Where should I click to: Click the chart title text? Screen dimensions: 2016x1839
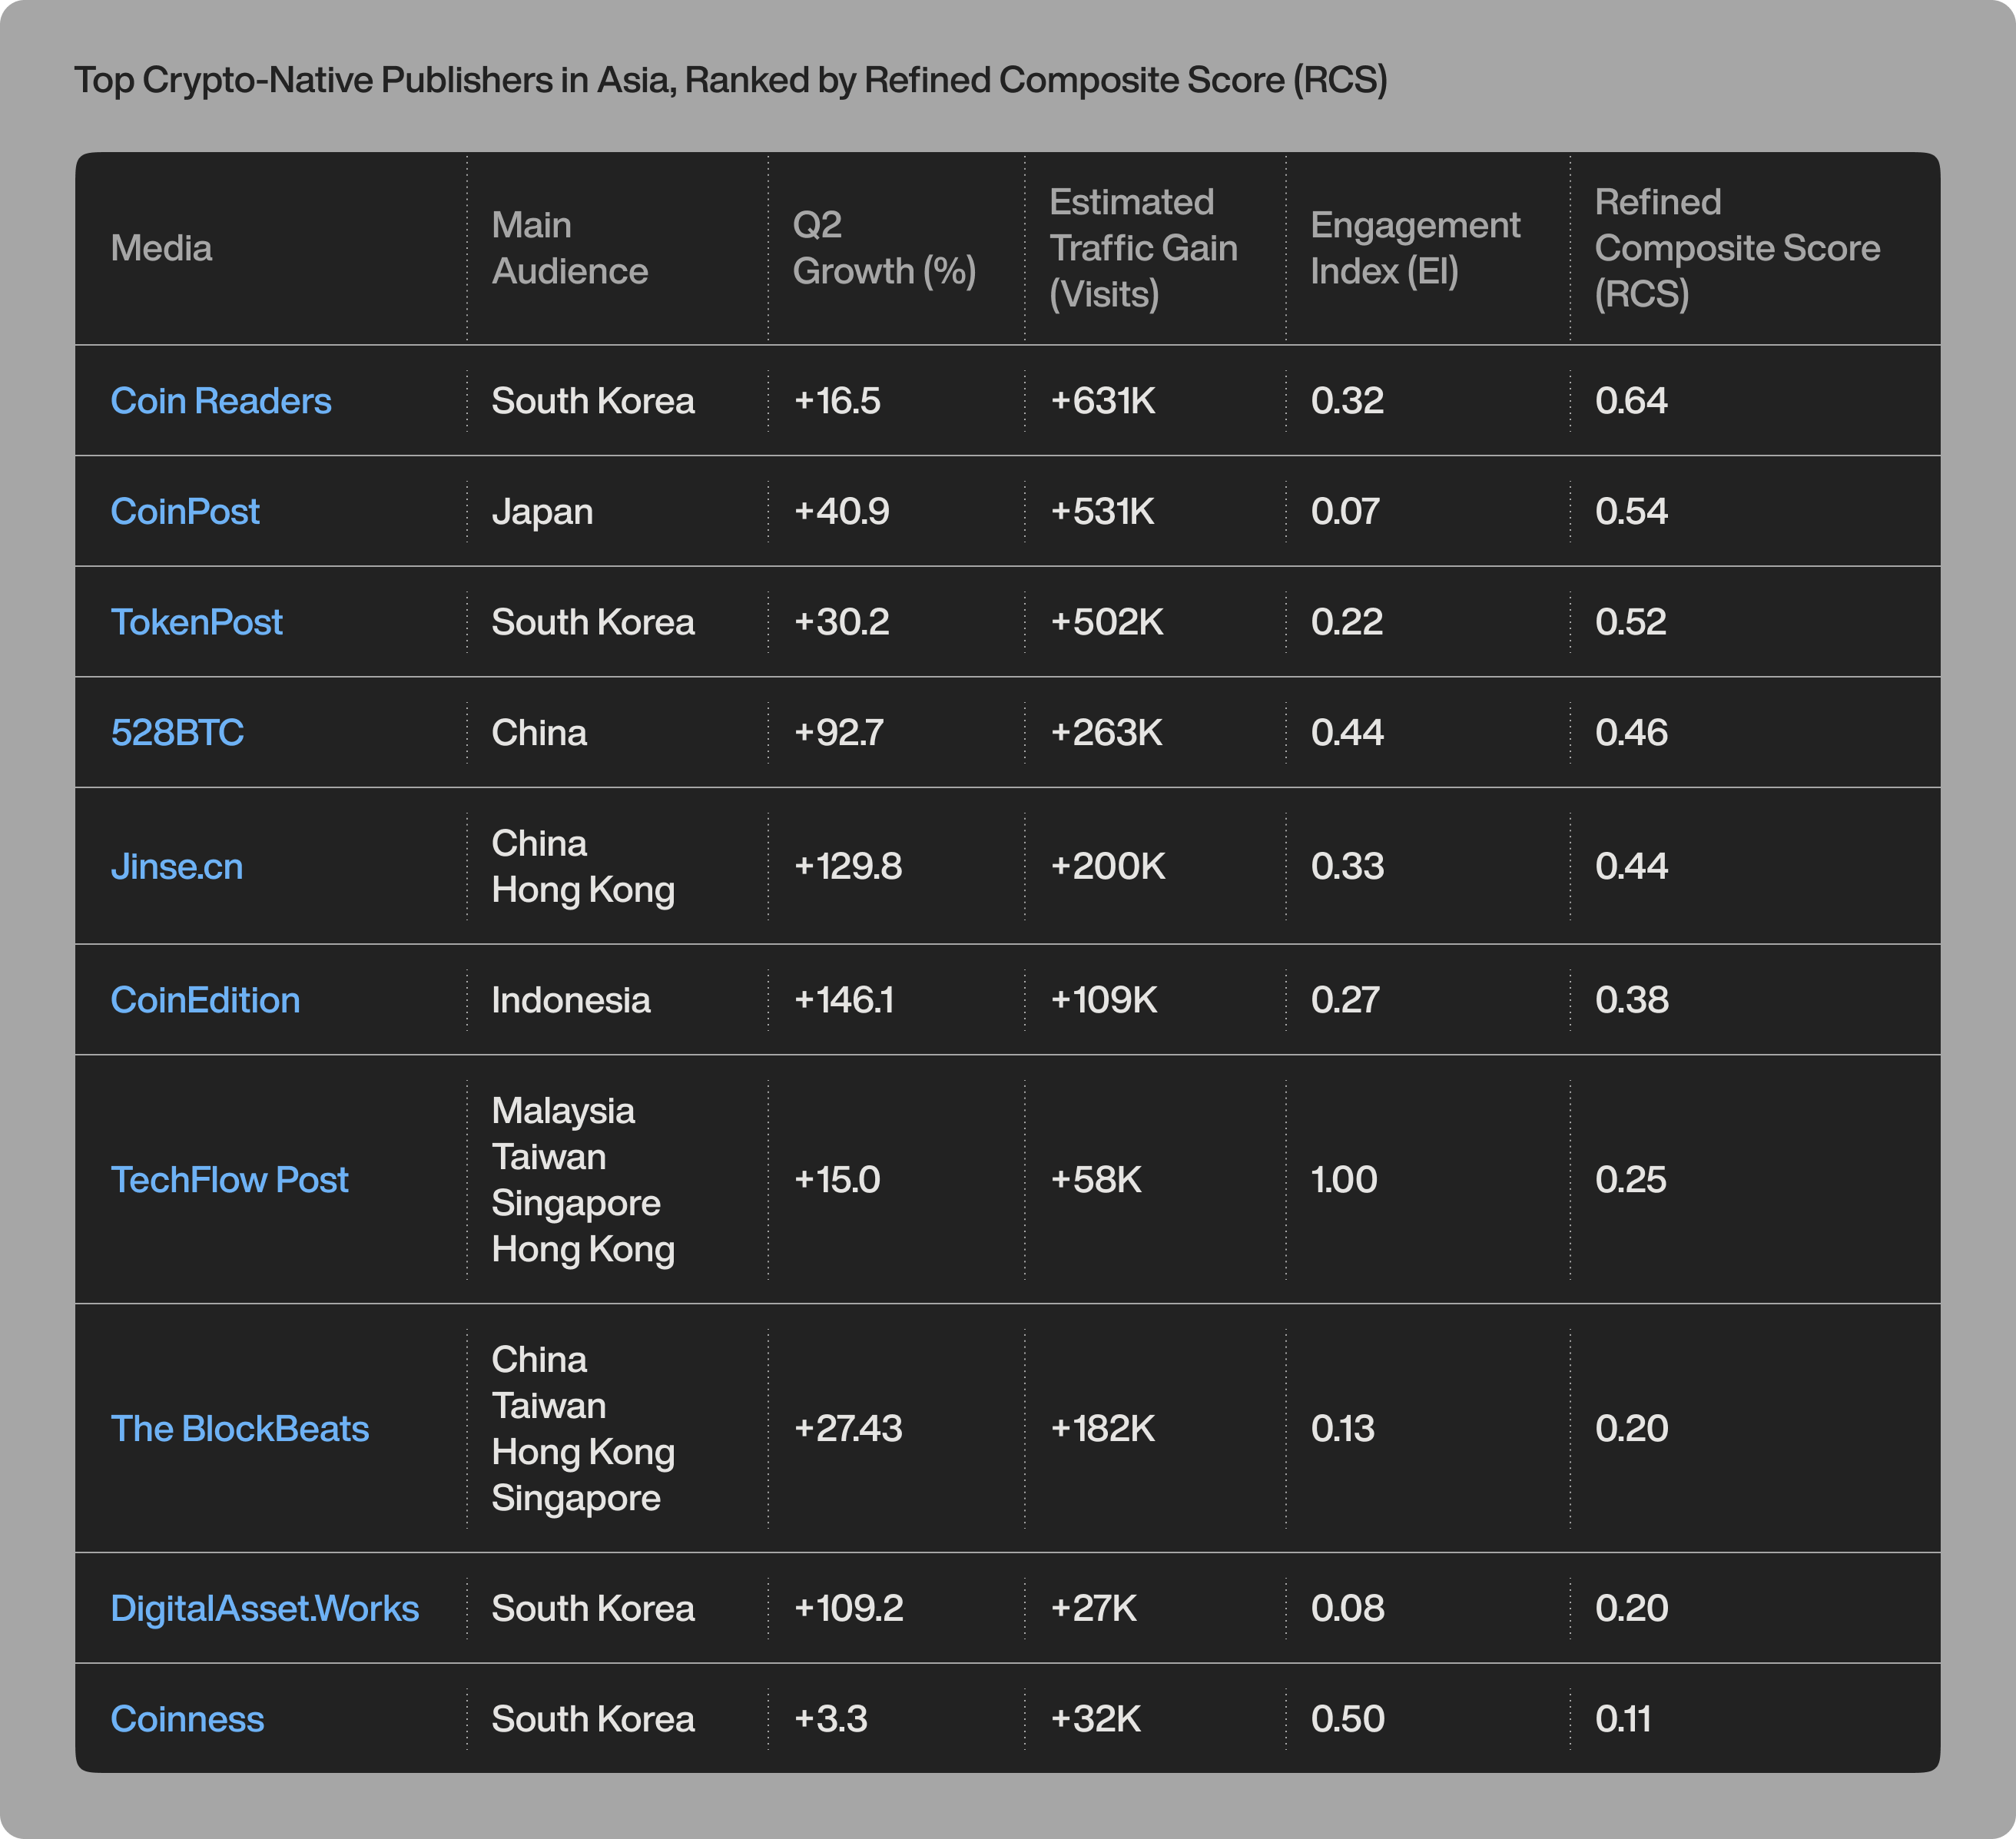pos(731,80)
